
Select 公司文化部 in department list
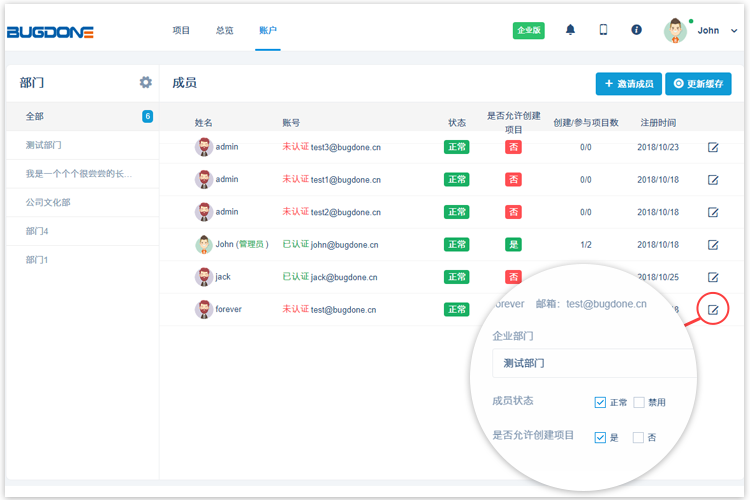point(48,202)
